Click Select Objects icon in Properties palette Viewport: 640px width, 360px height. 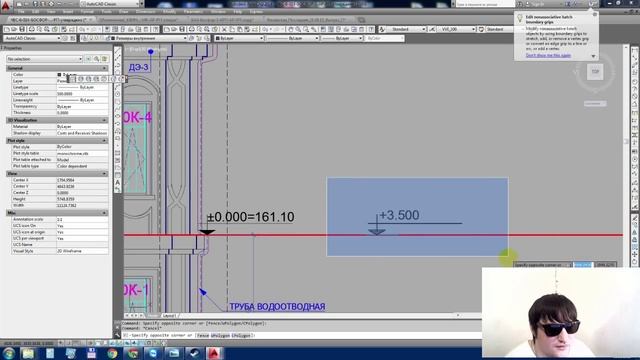[x=96, y=59]
